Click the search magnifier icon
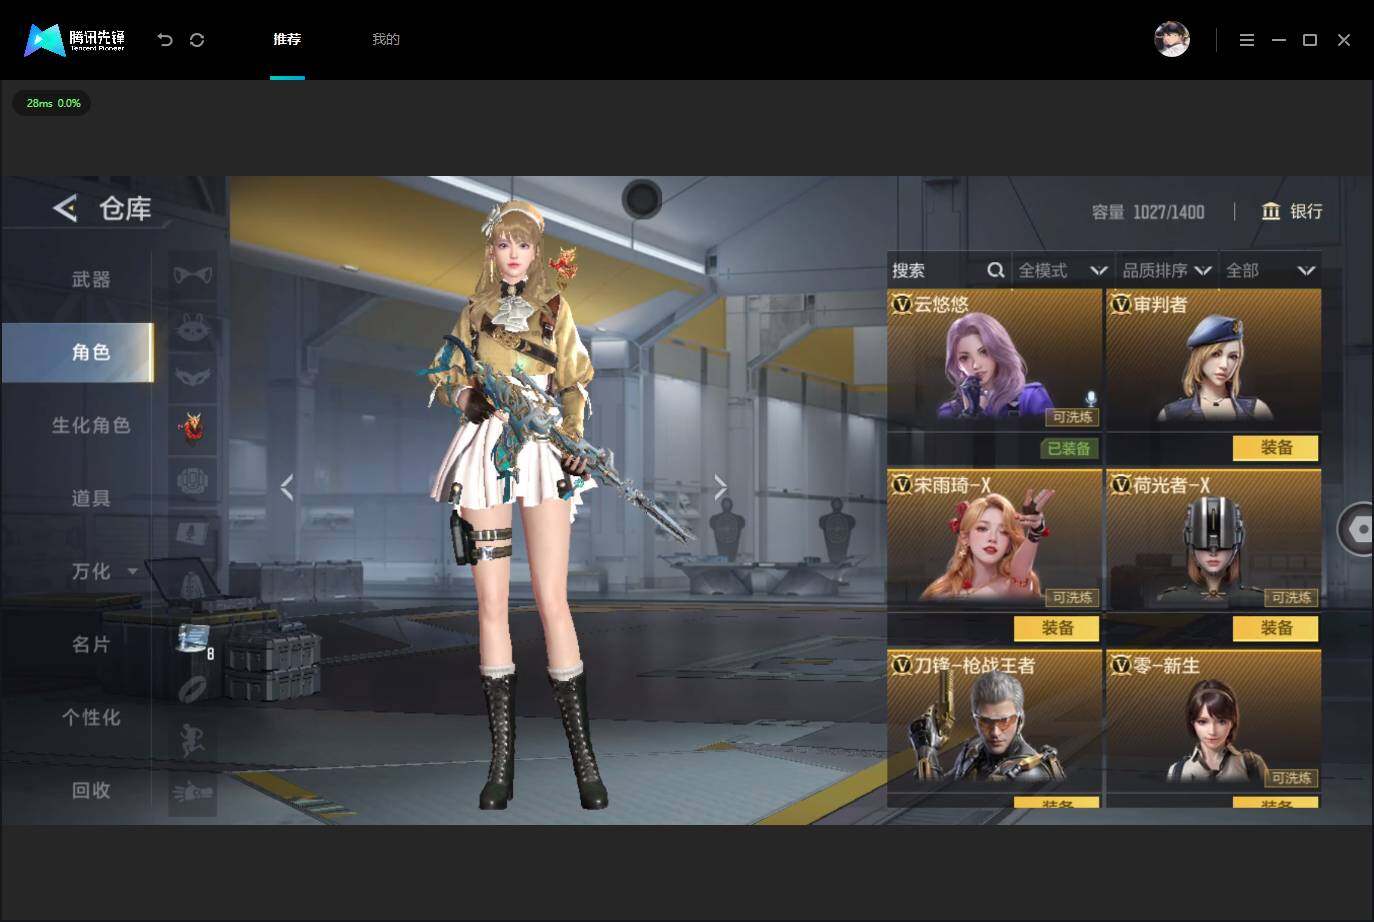Screen dimensions: 1374x922 (x=996, y=270)
